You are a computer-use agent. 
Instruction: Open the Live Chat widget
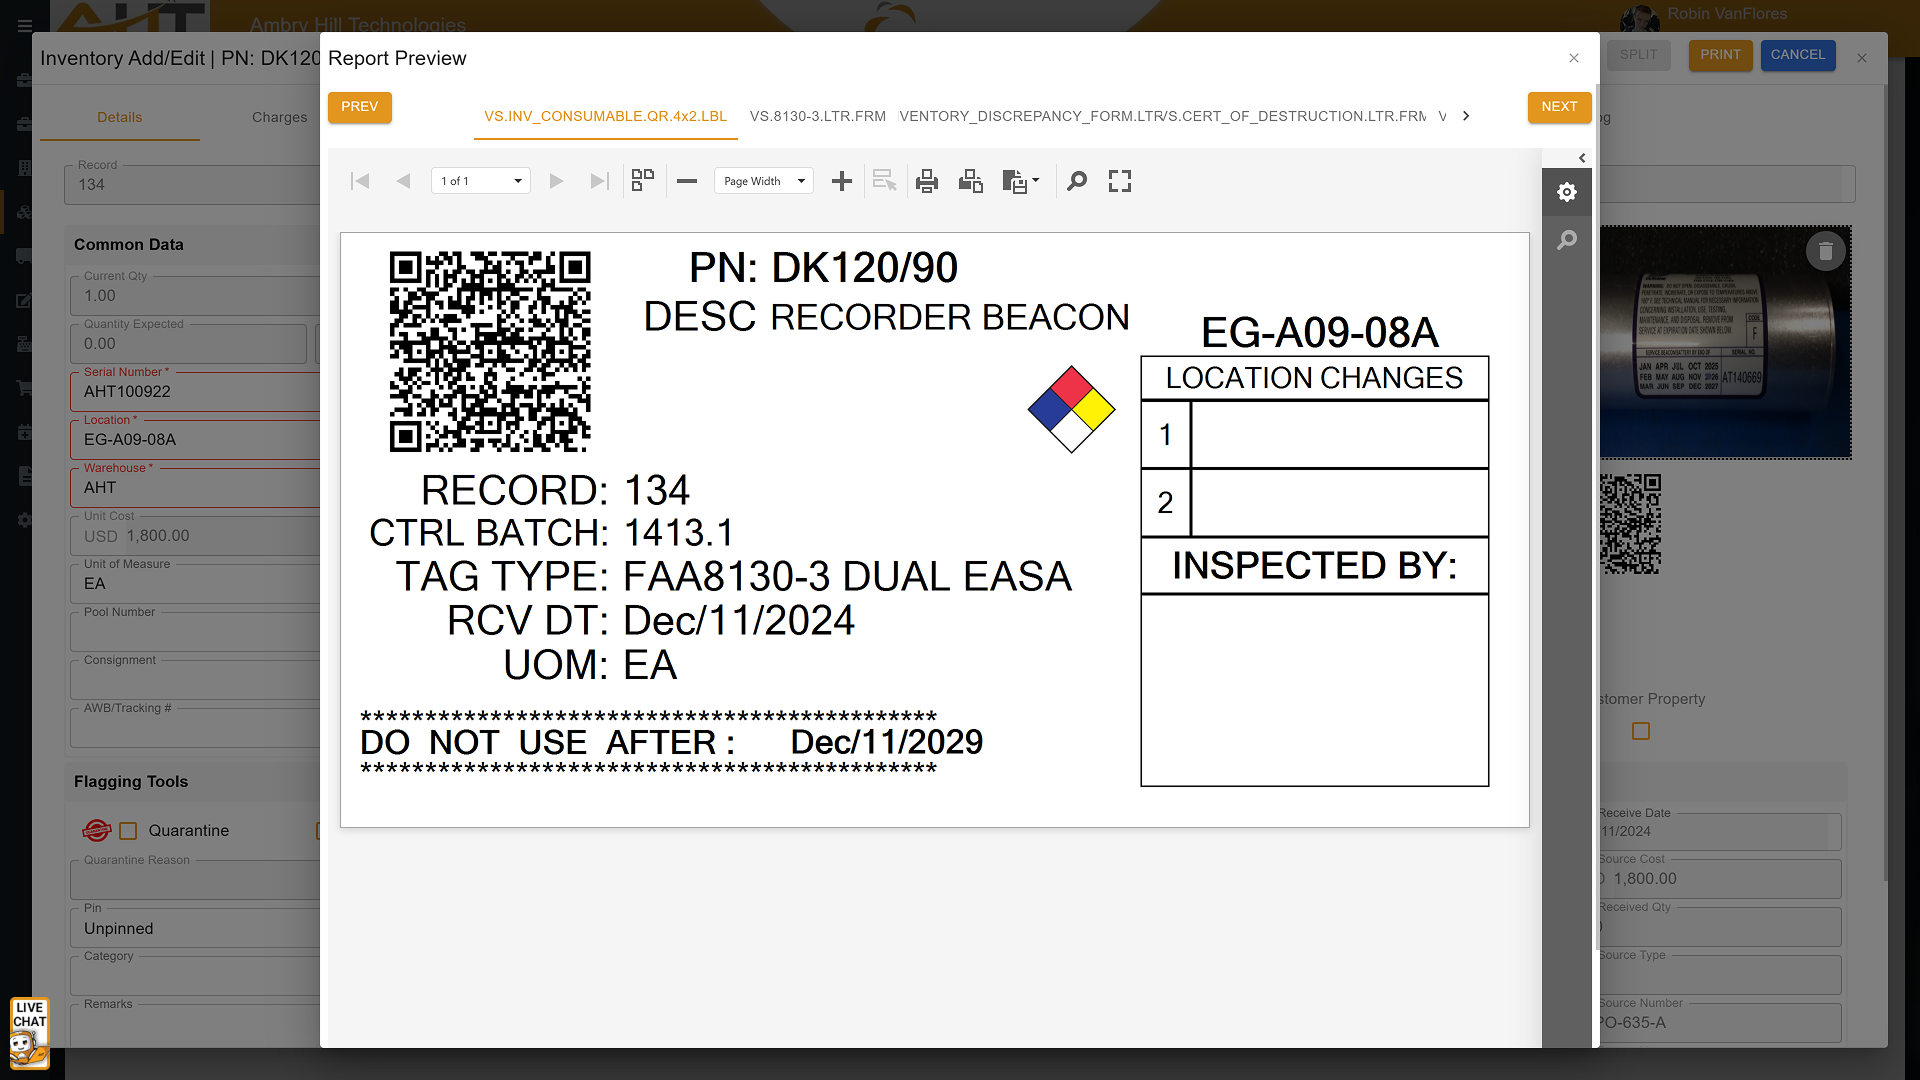point(29,1033)
